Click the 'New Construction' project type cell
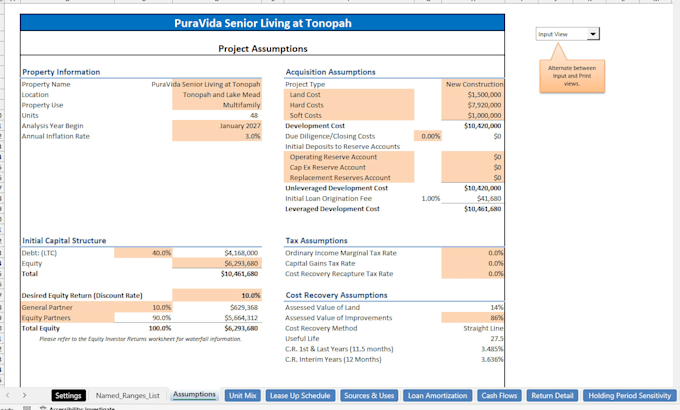Viewport: 680px width, 410px height. [473, 84]
